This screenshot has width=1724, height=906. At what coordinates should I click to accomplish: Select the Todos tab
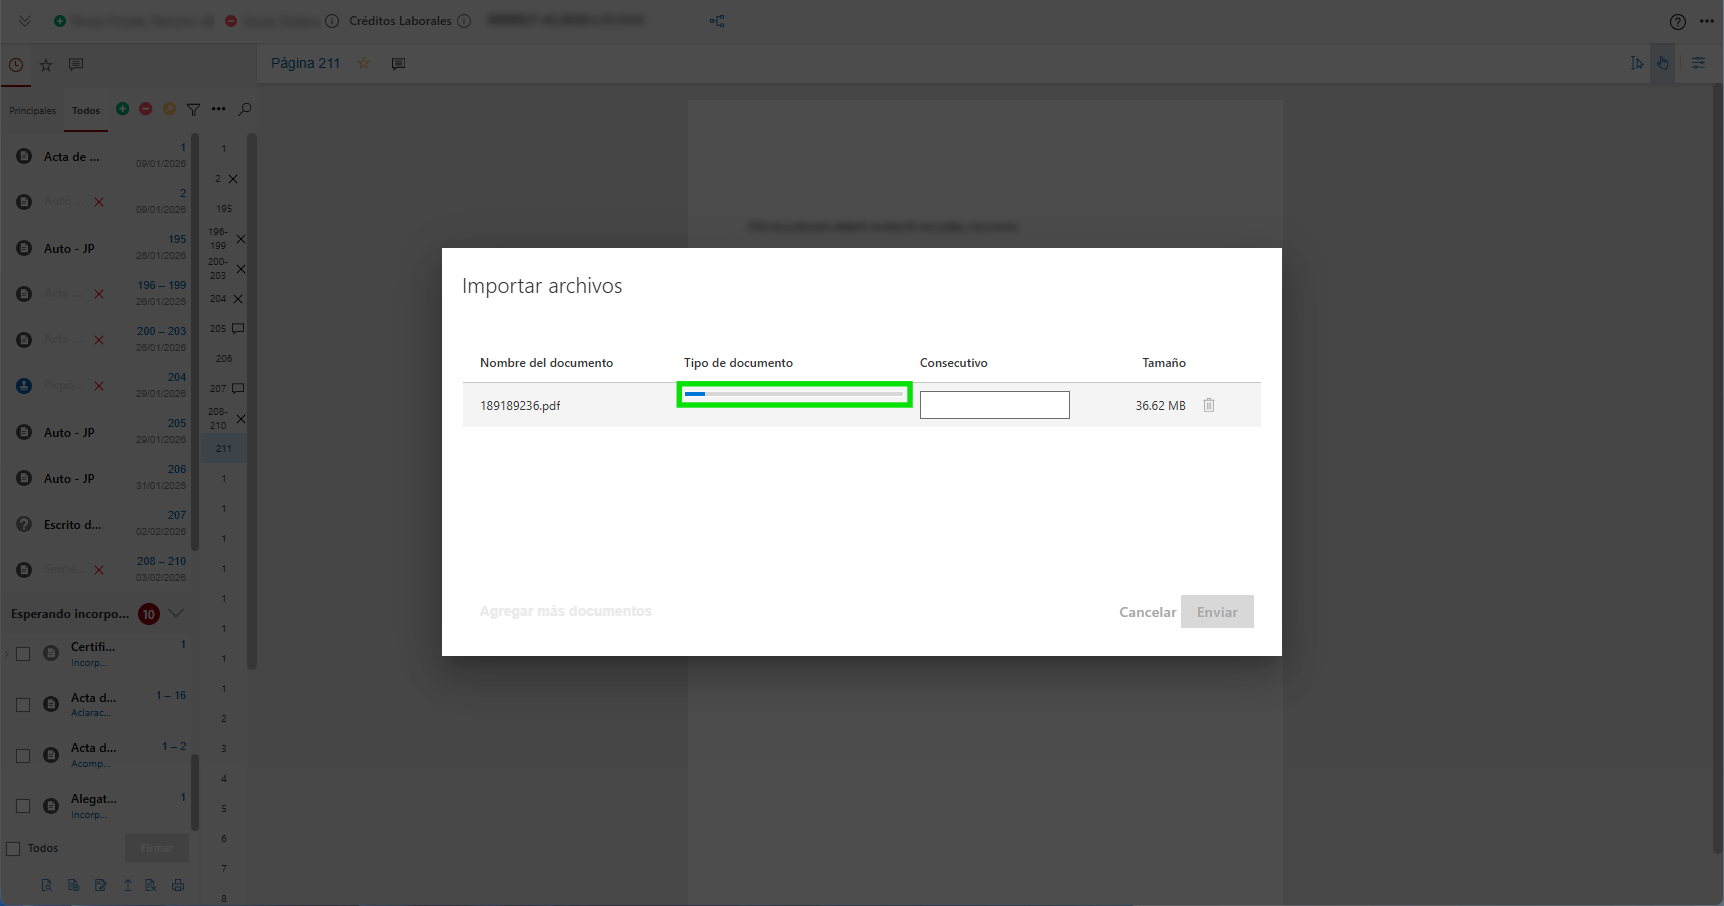click(x=86, y=111)
